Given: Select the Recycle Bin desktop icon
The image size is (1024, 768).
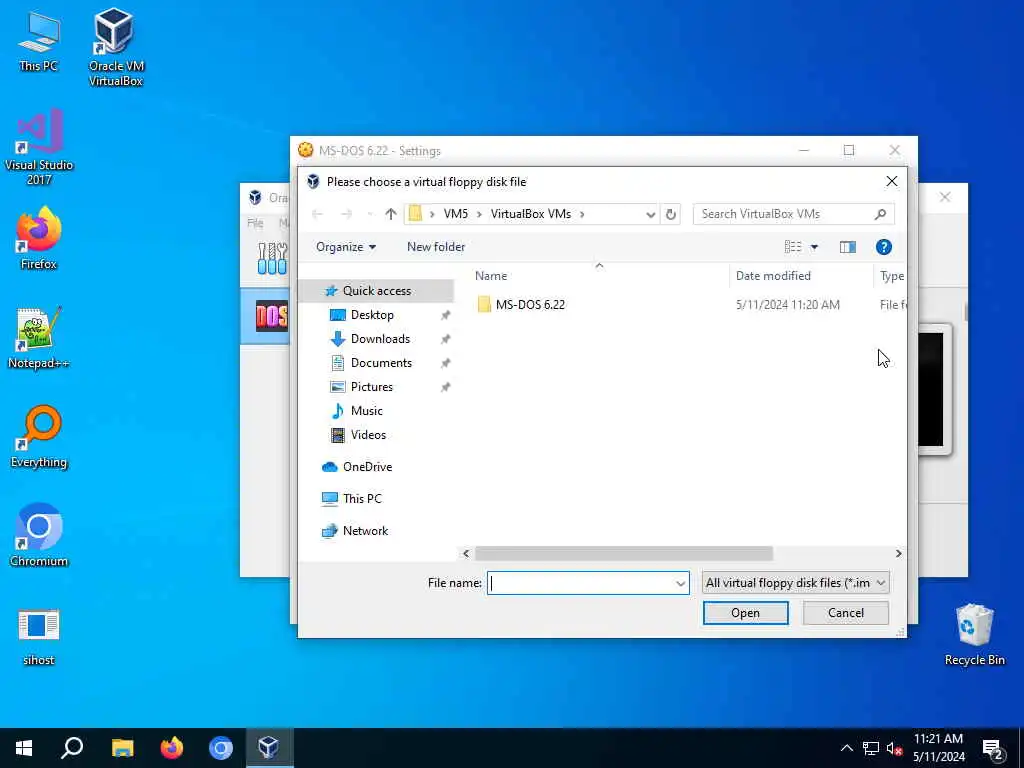Looking at the screenshot, I should tap(974, 635).
